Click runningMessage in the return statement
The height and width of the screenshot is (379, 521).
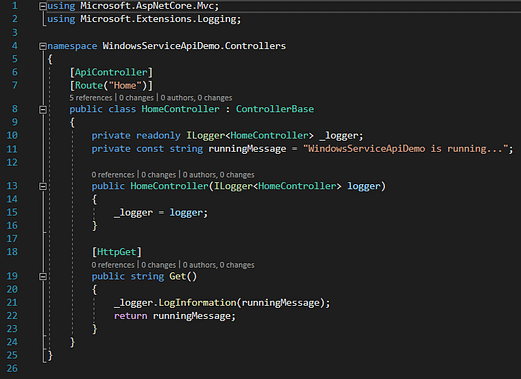click(x=191, y=316)
